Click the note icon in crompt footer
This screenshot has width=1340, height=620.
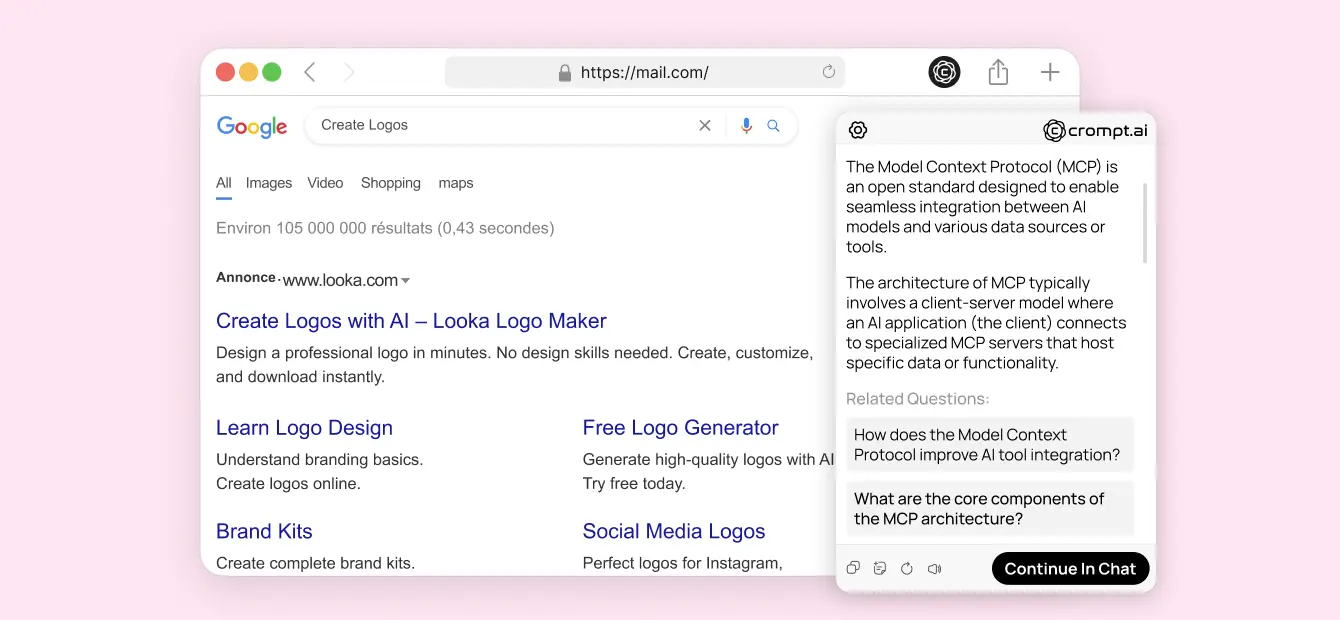click(880, 568)
